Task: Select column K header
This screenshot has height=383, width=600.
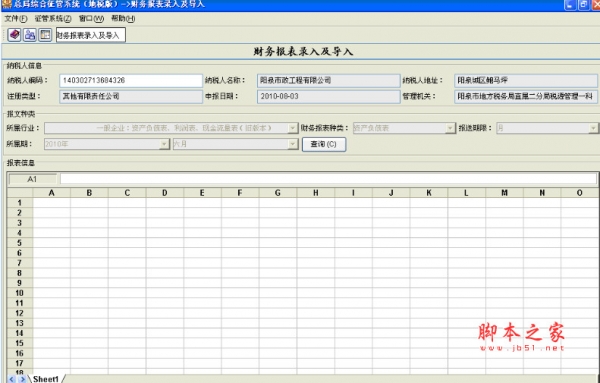Action: click(429, 193)
